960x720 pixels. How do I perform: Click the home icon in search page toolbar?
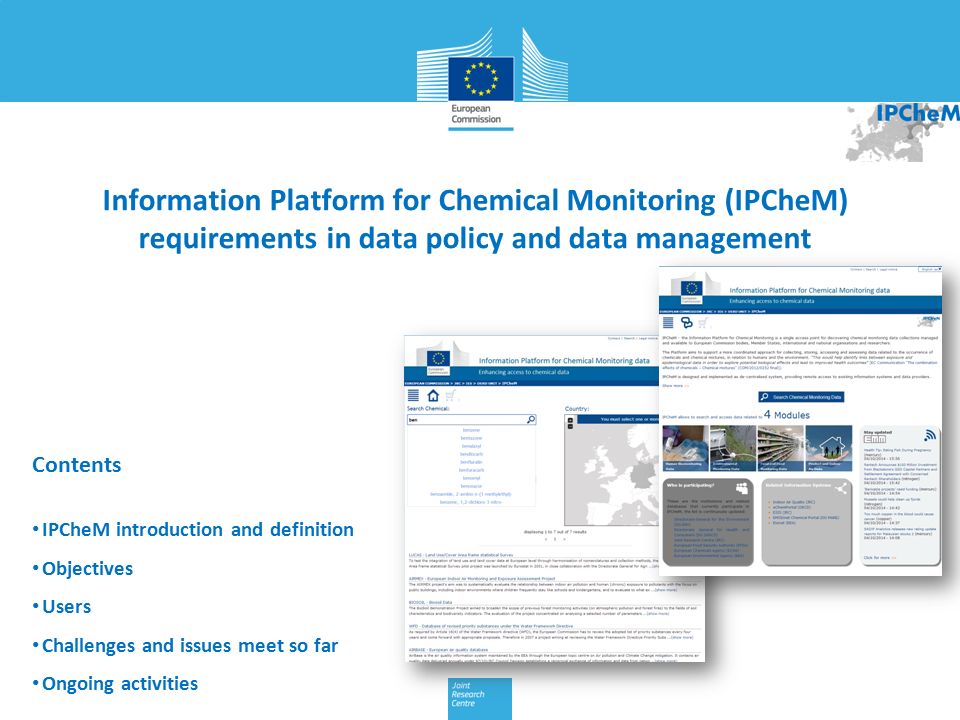[x=433, y=396]
